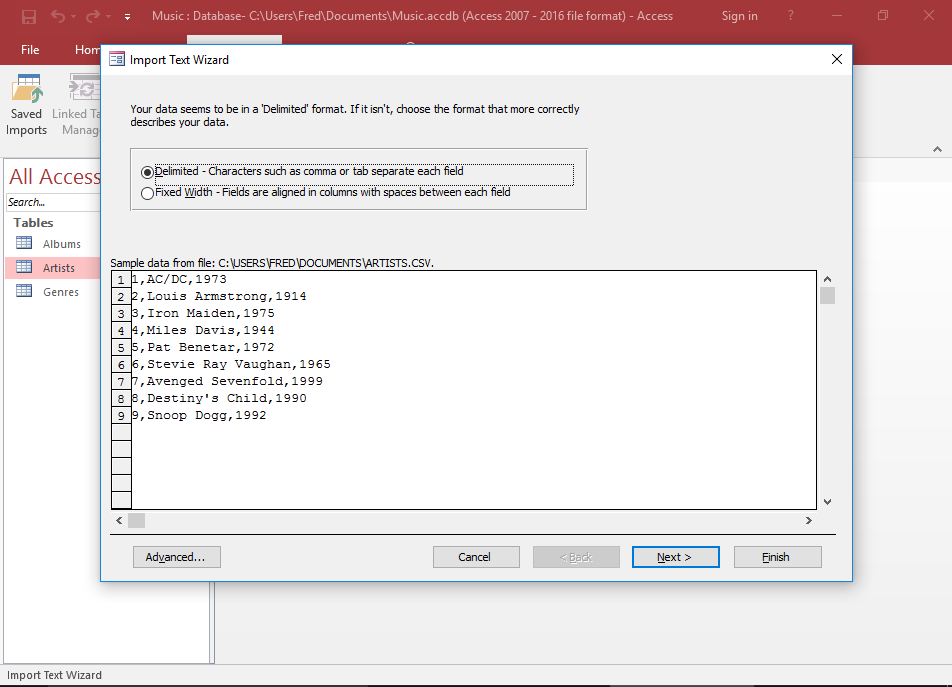
Task: Close the Import Text Wizard dialog
Action: click(837, 59)
